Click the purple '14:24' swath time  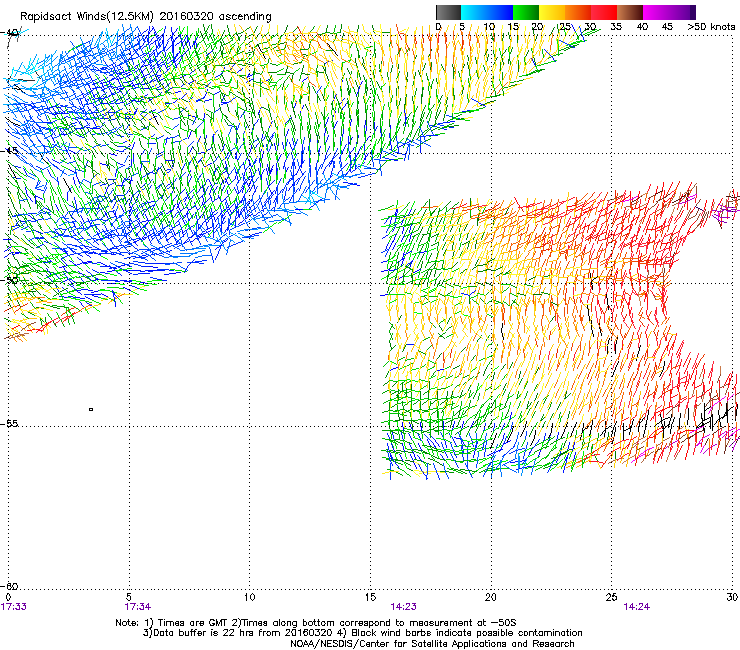[x=637, y=607]
